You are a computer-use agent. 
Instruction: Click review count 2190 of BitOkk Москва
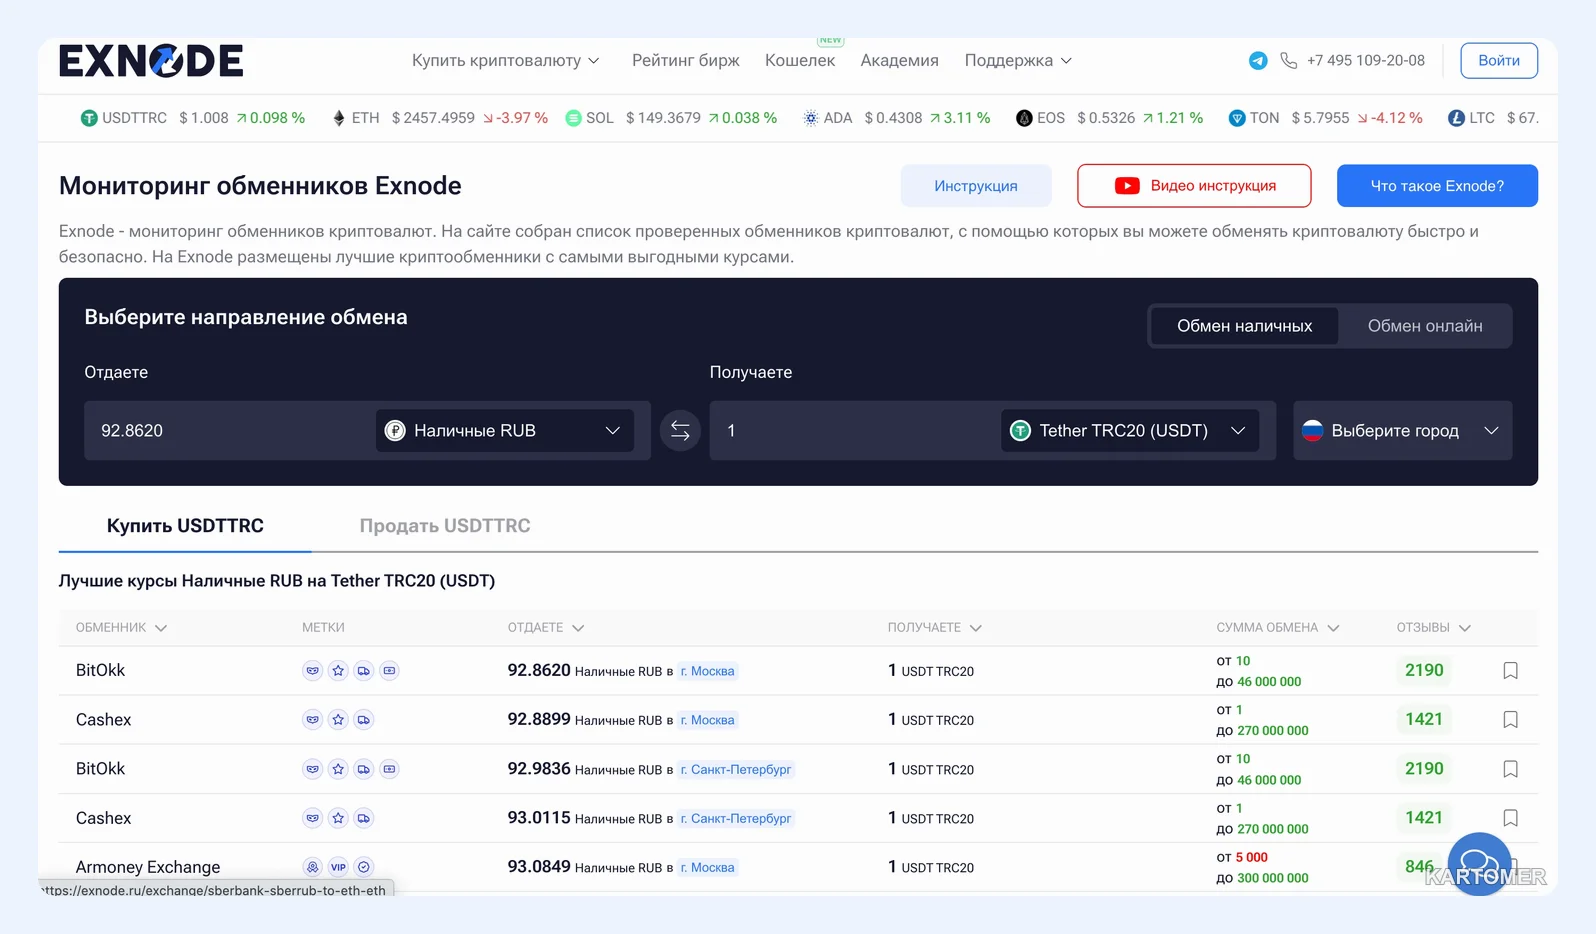(x=1424, y=671)
